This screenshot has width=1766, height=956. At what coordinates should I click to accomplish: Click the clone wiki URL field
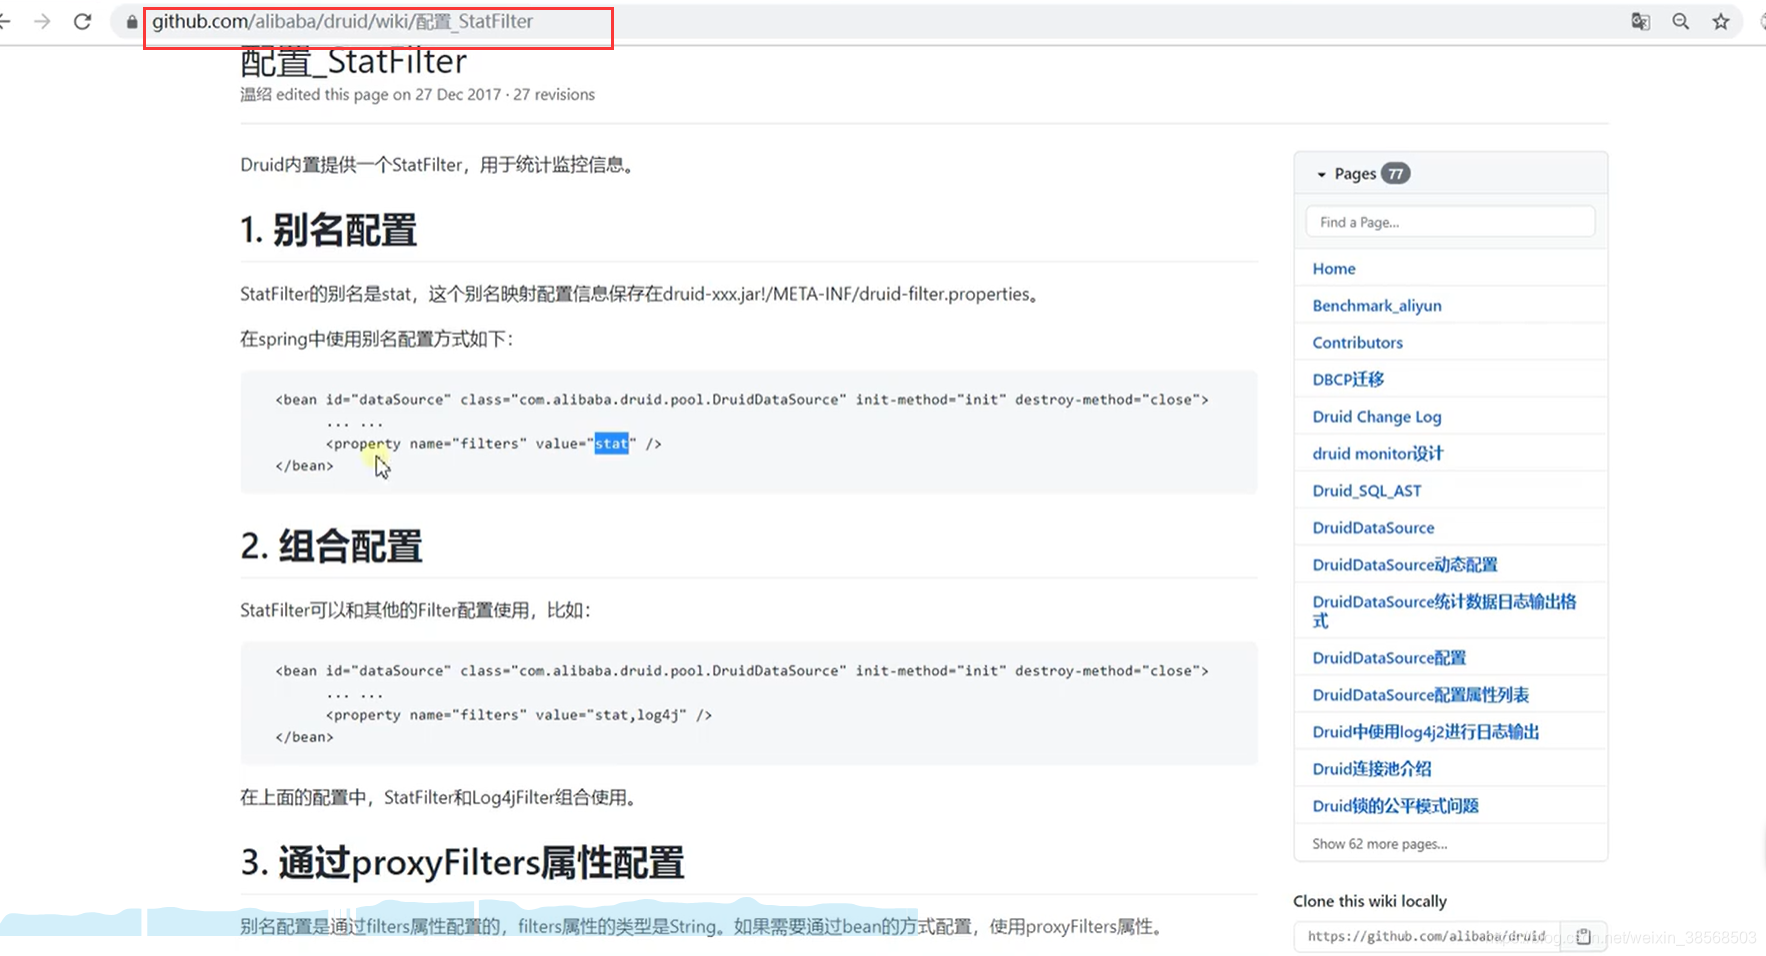pyautogui.click(x=1426, y=936)
